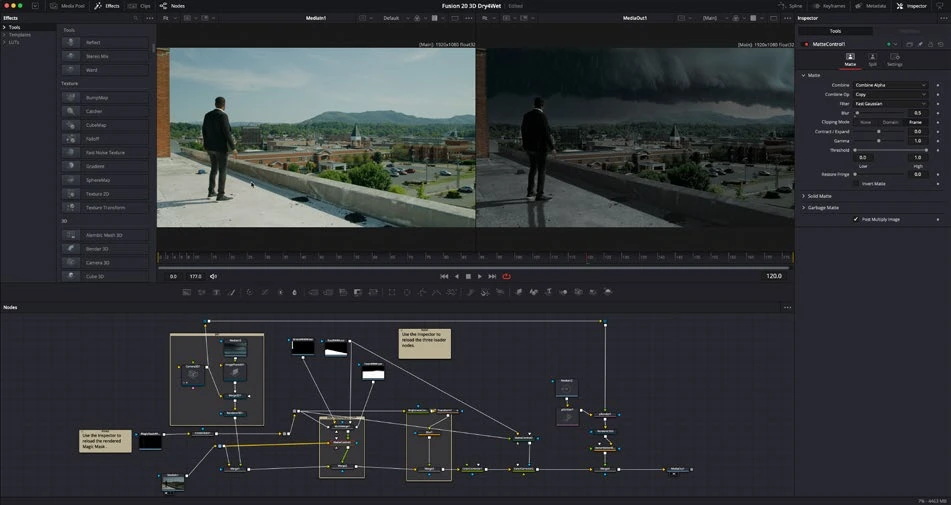
Task: Open the Keyframes editor
Action: (828, 5)
